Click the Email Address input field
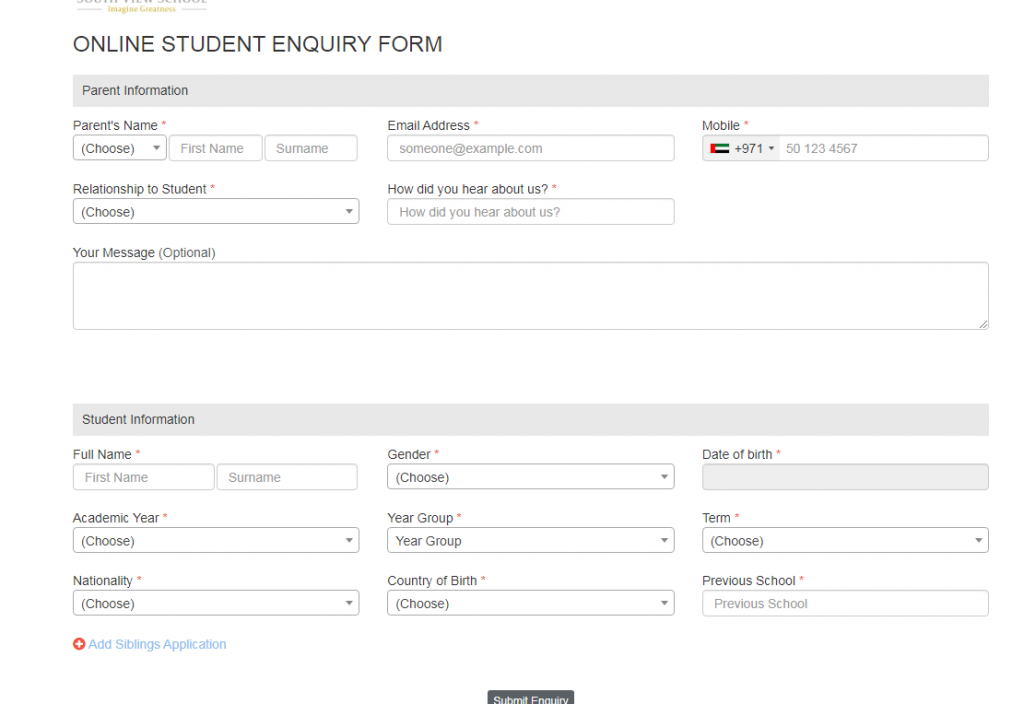The height and width of the screenshot is (704, 1024). (530, 148)
